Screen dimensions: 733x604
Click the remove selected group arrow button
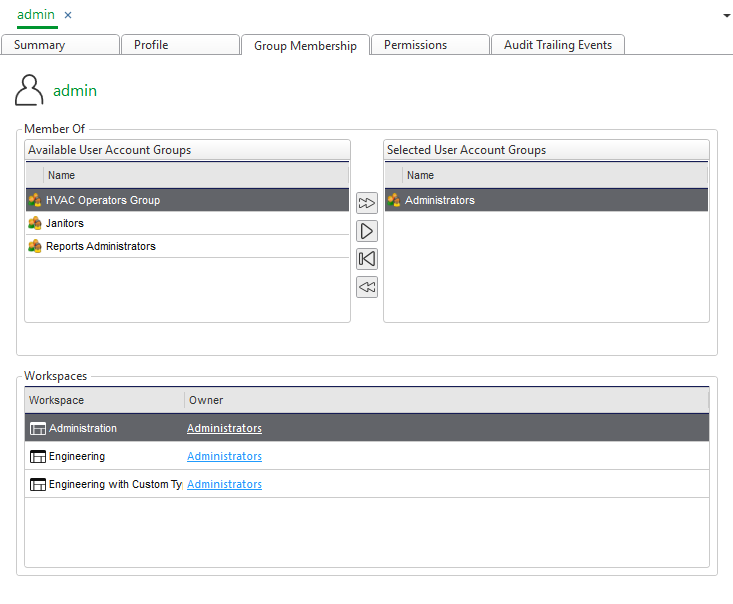pyautogui.click(x=367, y=259)
